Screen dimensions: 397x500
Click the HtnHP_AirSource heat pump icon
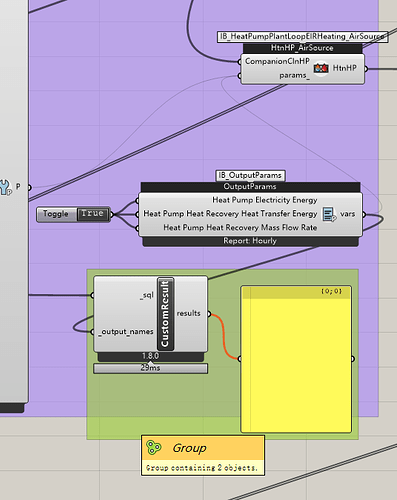321,68
